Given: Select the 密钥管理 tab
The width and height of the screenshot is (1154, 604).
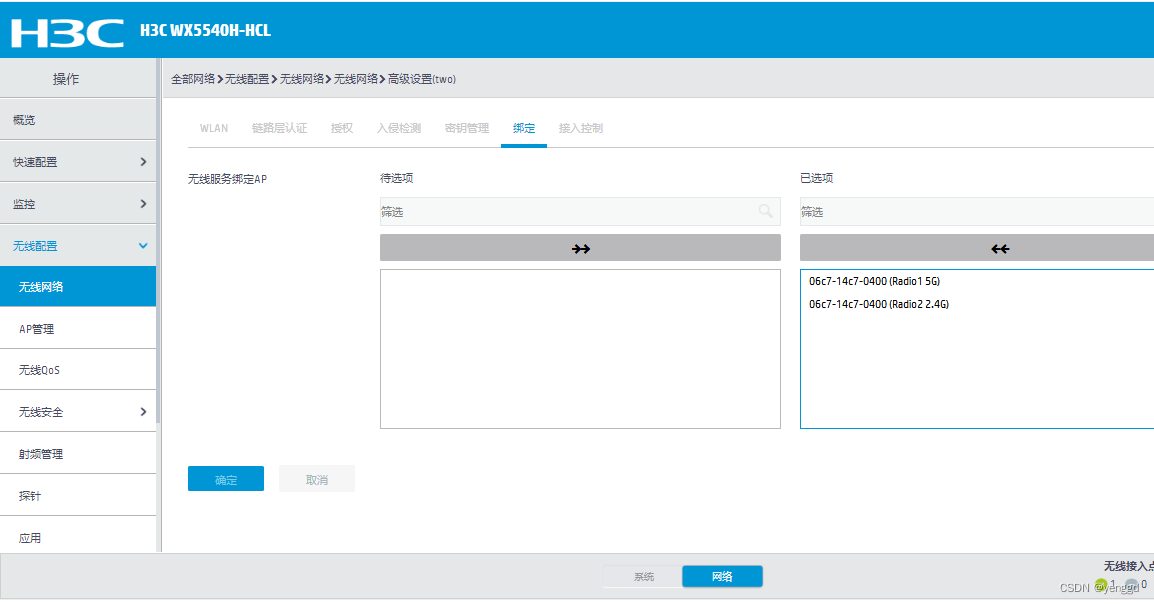Looking at the screenshot, I should tap(464, 127).
